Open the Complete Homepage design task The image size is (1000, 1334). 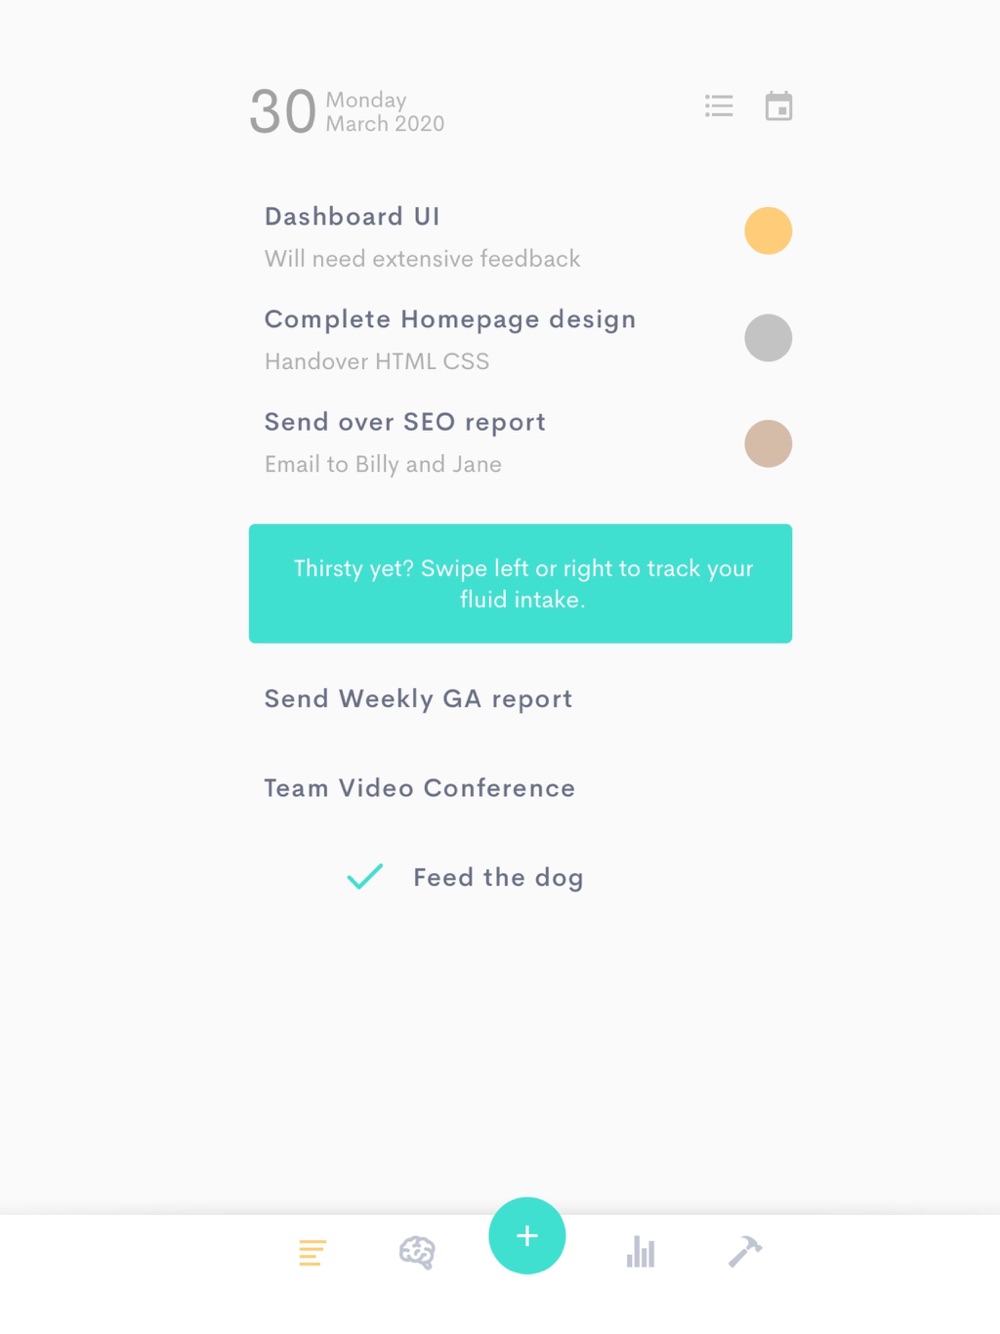pyautogui.click(x=450, y=320)
